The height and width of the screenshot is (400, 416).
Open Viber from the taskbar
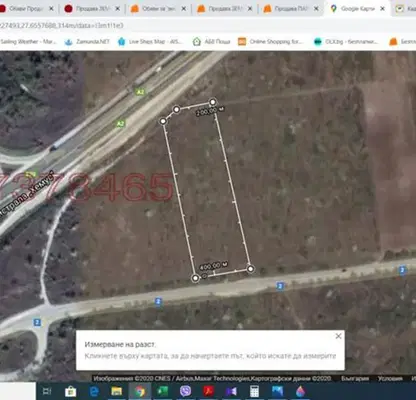click(x=185, y=391)
